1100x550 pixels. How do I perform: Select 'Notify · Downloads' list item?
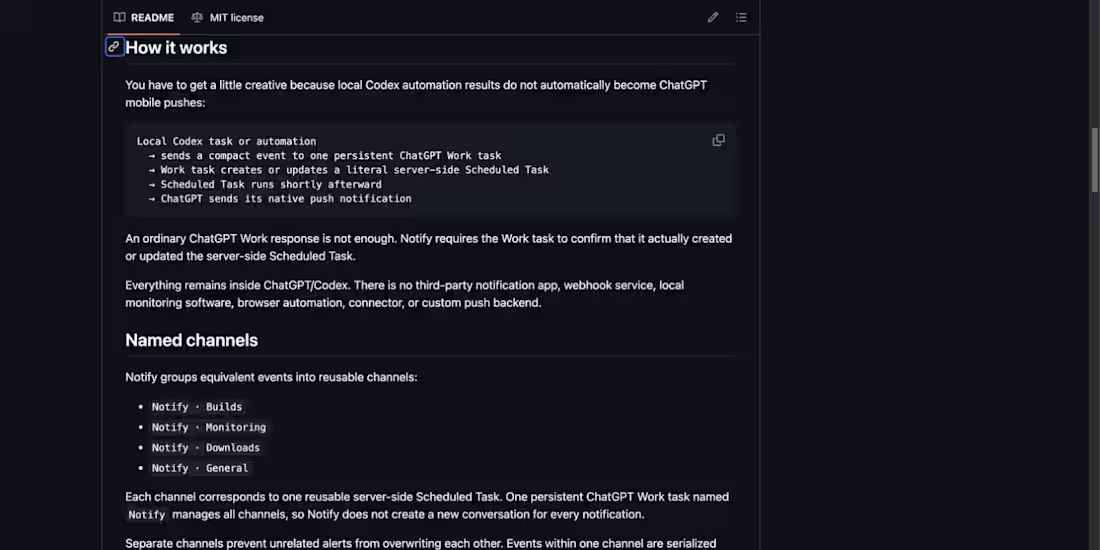[206, 448]
